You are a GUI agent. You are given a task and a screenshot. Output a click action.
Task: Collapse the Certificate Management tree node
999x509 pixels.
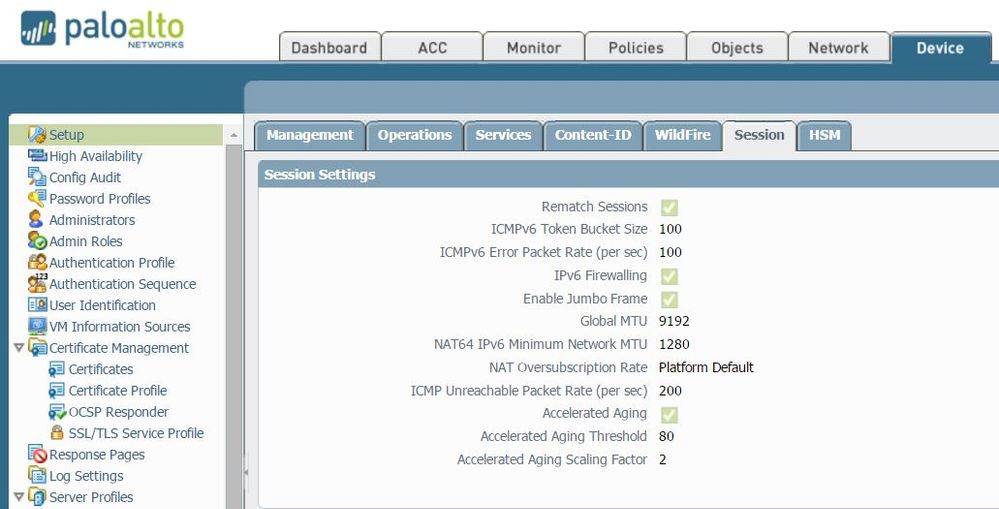click(18, 348)
